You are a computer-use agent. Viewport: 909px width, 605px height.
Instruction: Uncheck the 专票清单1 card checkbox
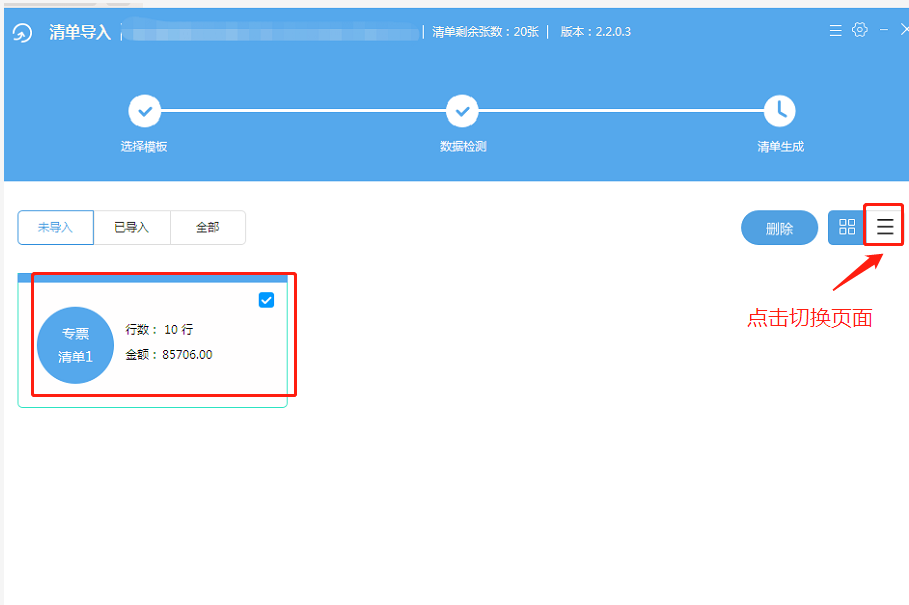pos(266,300)
